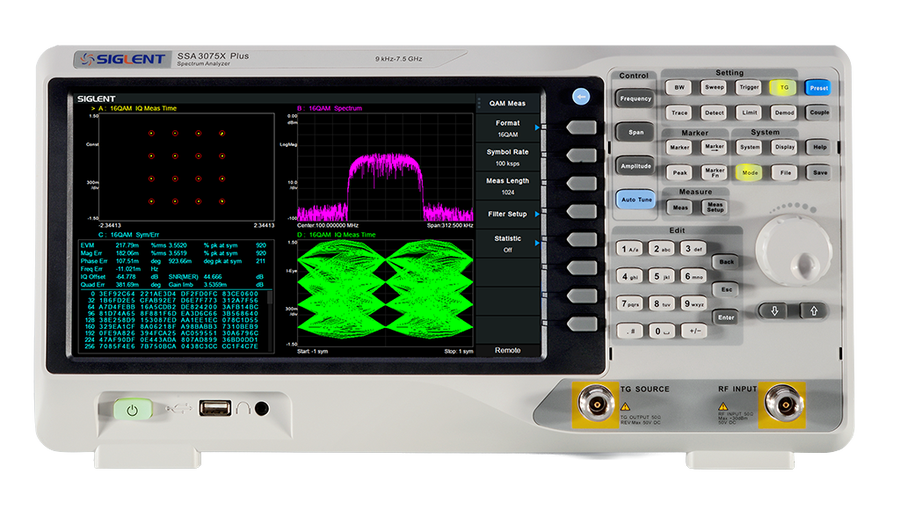Image resolution: width=900 pixels, height=510 pixels.
Task: Click the File key
Action: (785, 172)
